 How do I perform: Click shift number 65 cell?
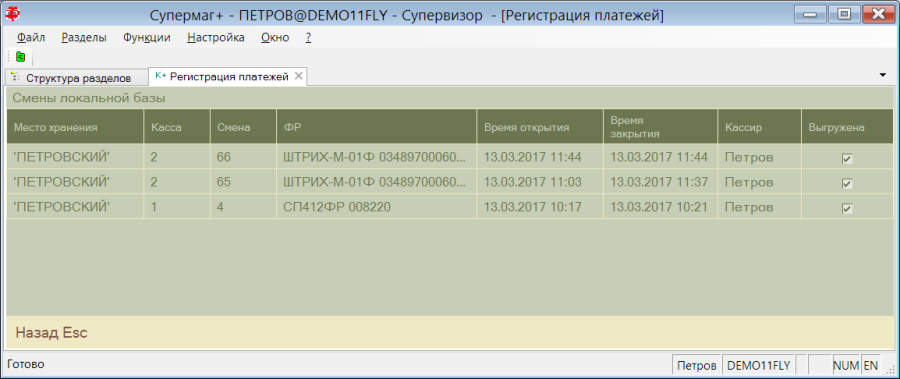(x=243, y=182)
